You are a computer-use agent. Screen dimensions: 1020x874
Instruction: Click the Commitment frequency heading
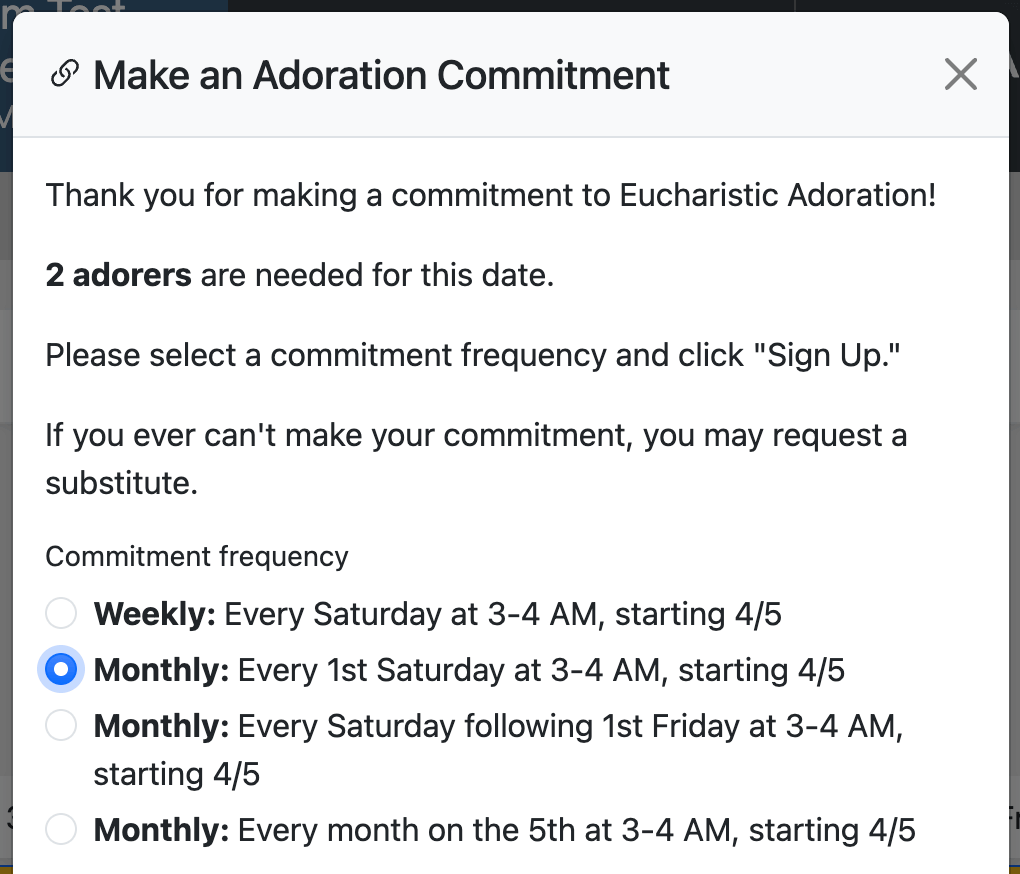pos(196,556)
